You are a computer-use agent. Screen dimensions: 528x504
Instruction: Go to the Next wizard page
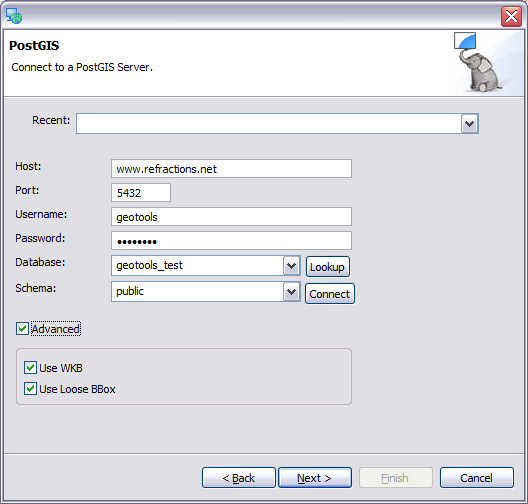click(x=315, y=477)
